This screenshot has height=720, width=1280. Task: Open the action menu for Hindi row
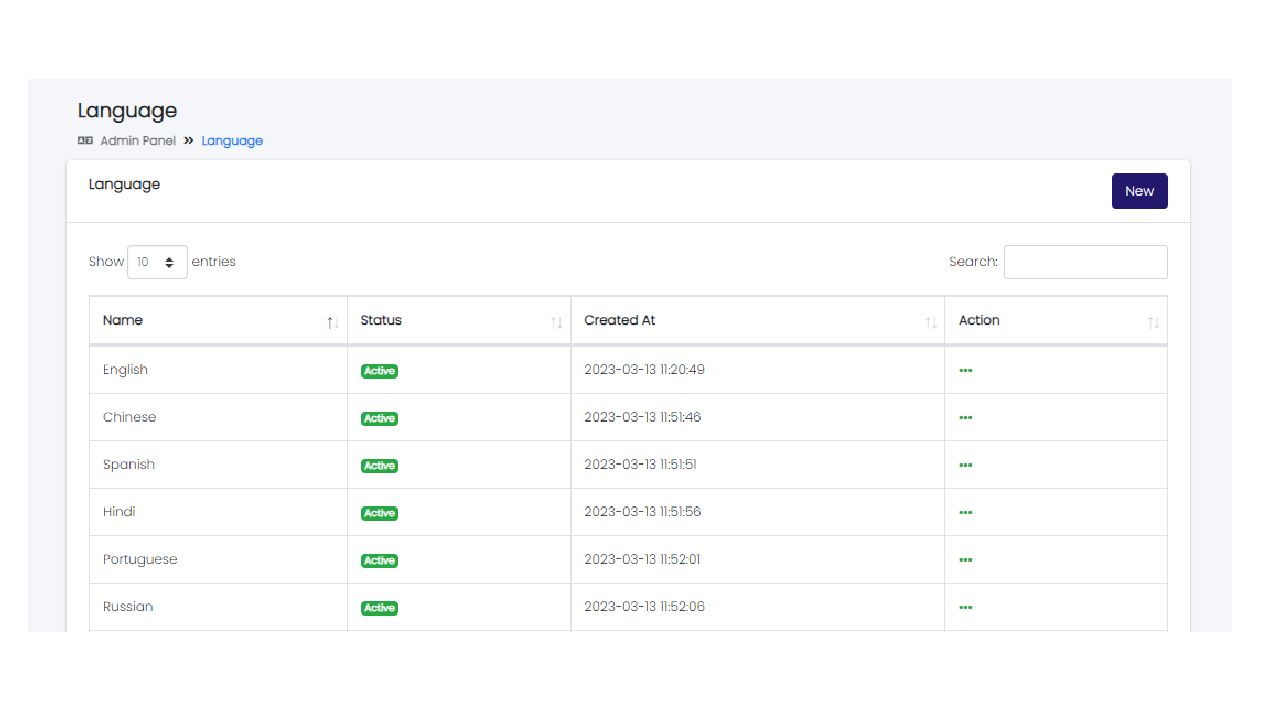[x=965, y=513]
